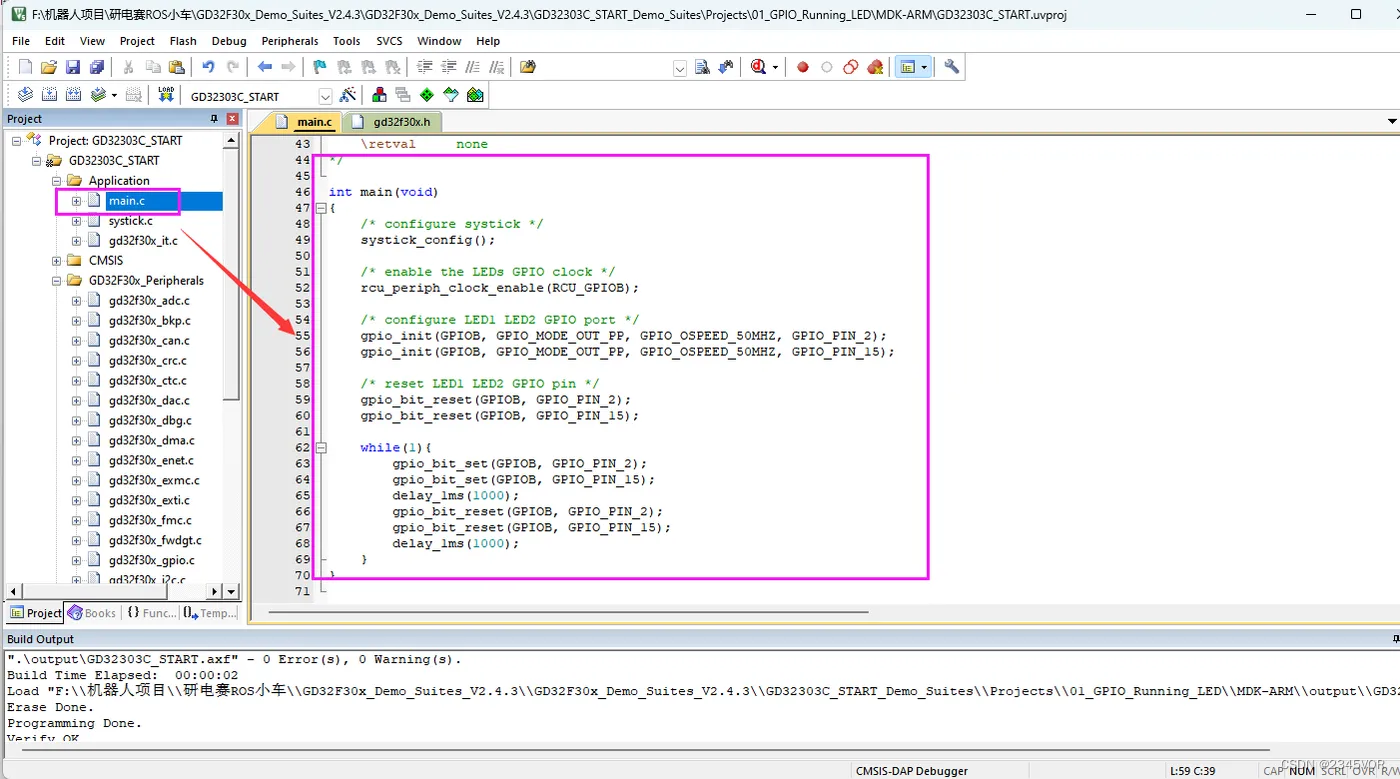The width and height of the screenshot is (1400, 779).
Task: Open the Peripherals menu
Action: coord(290,41)
